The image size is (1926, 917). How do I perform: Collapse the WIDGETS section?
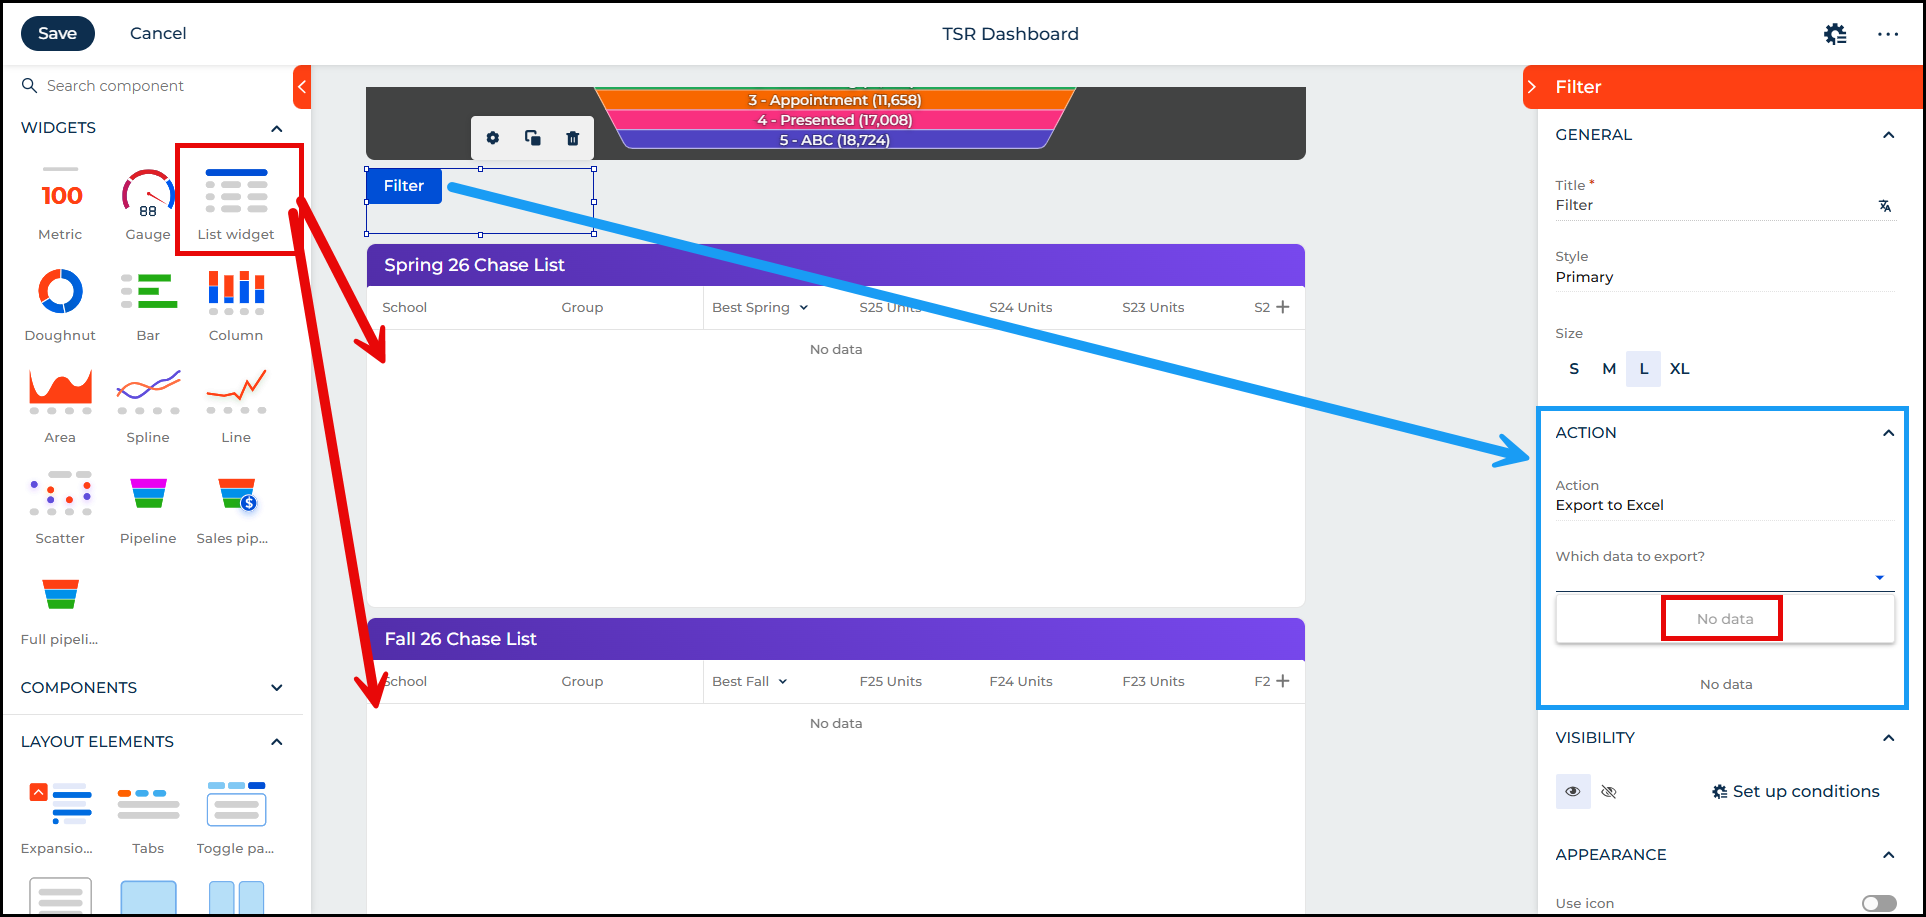coord(277,128)
